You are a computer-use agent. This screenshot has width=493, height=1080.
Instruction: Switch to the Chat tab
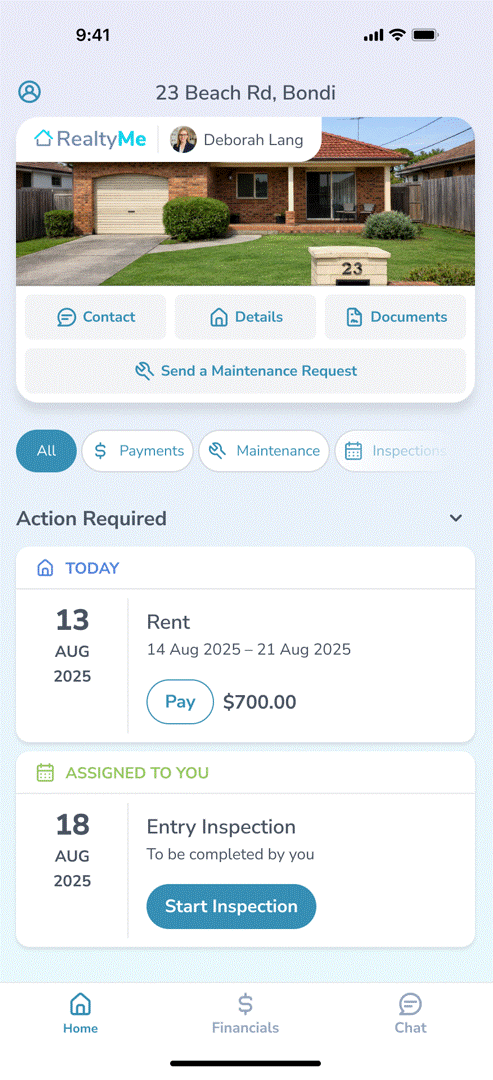click(x=410, y=1014)
